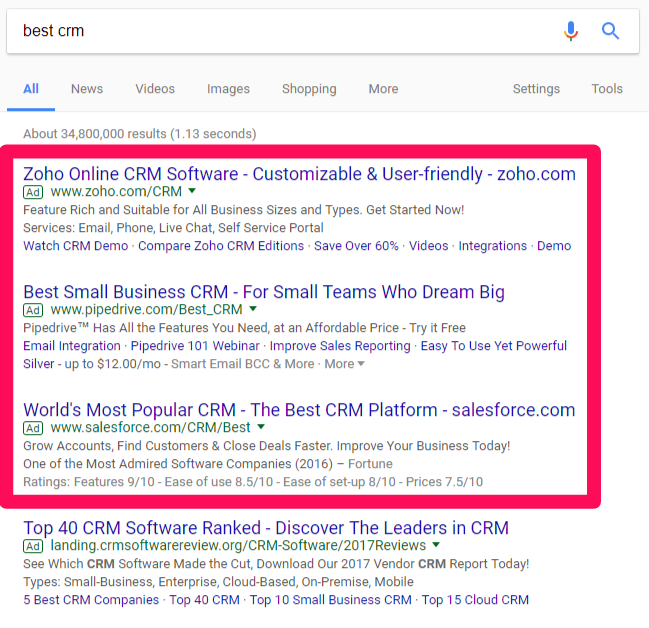
Task: Click the Ad badge beside www.zoho.com/CRM
Action: click(33, 192)
